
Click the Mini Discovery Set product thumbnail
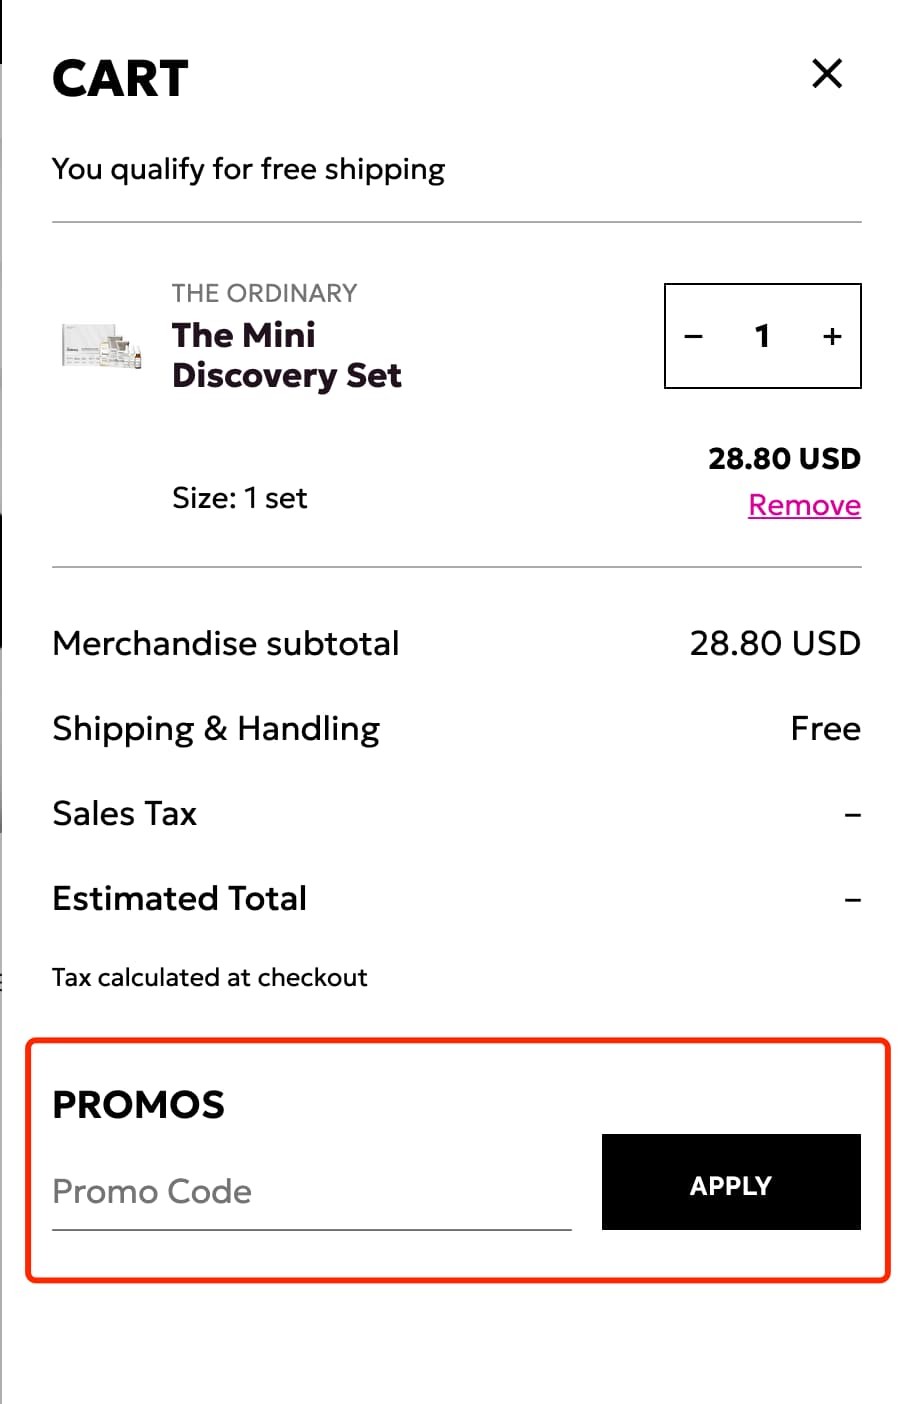(100, 345)
